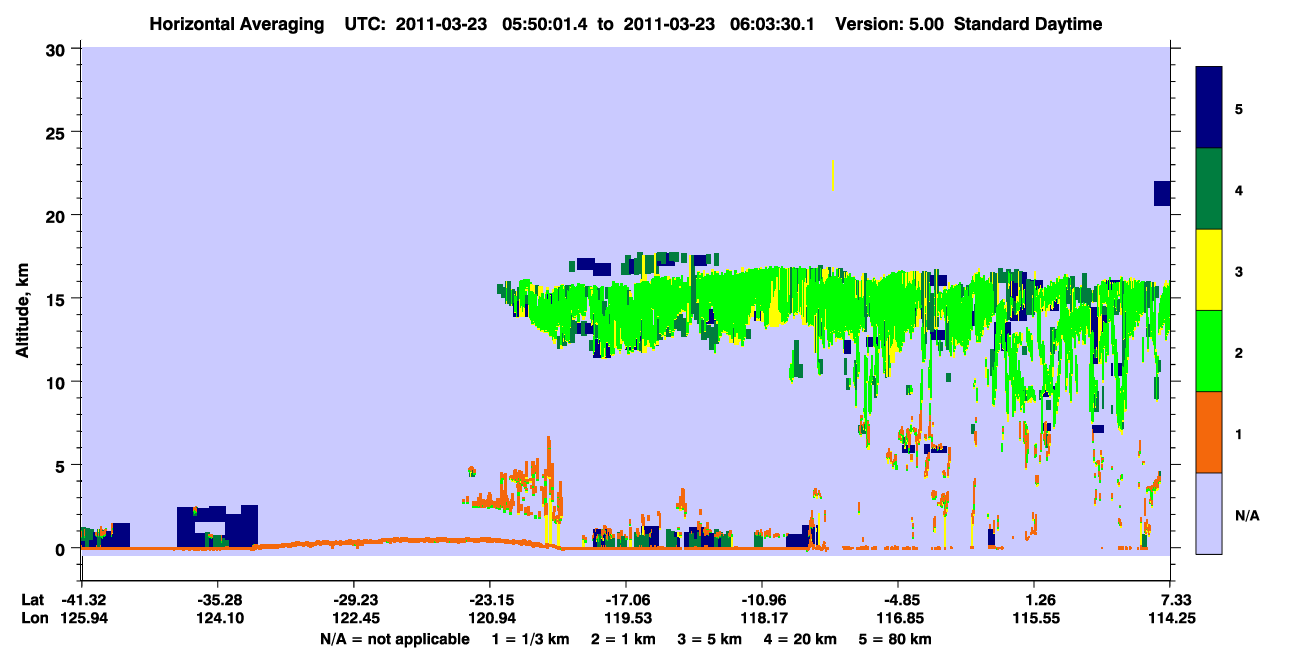Click the yellow level 3 legend swatch

point(1209,270)
